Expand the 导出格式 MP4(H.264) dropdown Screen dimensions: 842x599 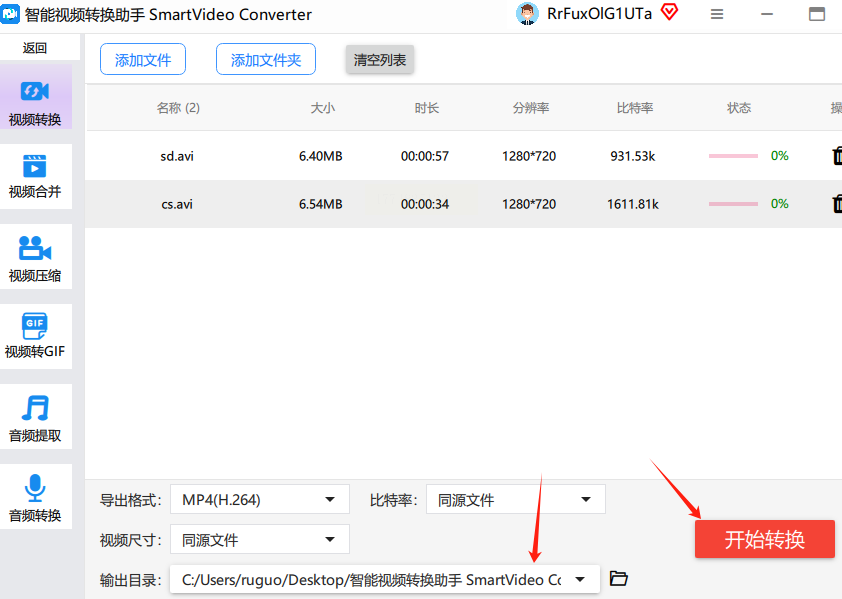click(x=260, y=500)
